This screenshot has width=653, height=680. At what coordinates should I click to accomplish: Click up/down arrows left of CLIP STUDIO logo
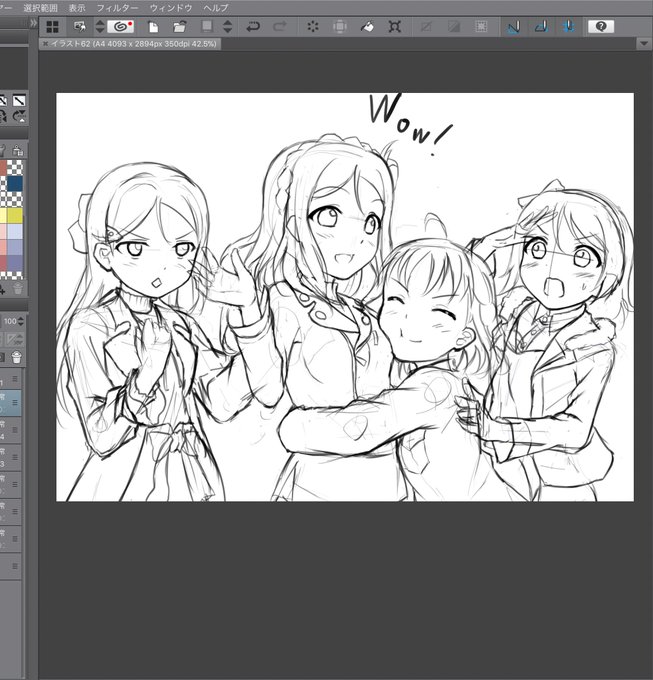pos(100,27)
